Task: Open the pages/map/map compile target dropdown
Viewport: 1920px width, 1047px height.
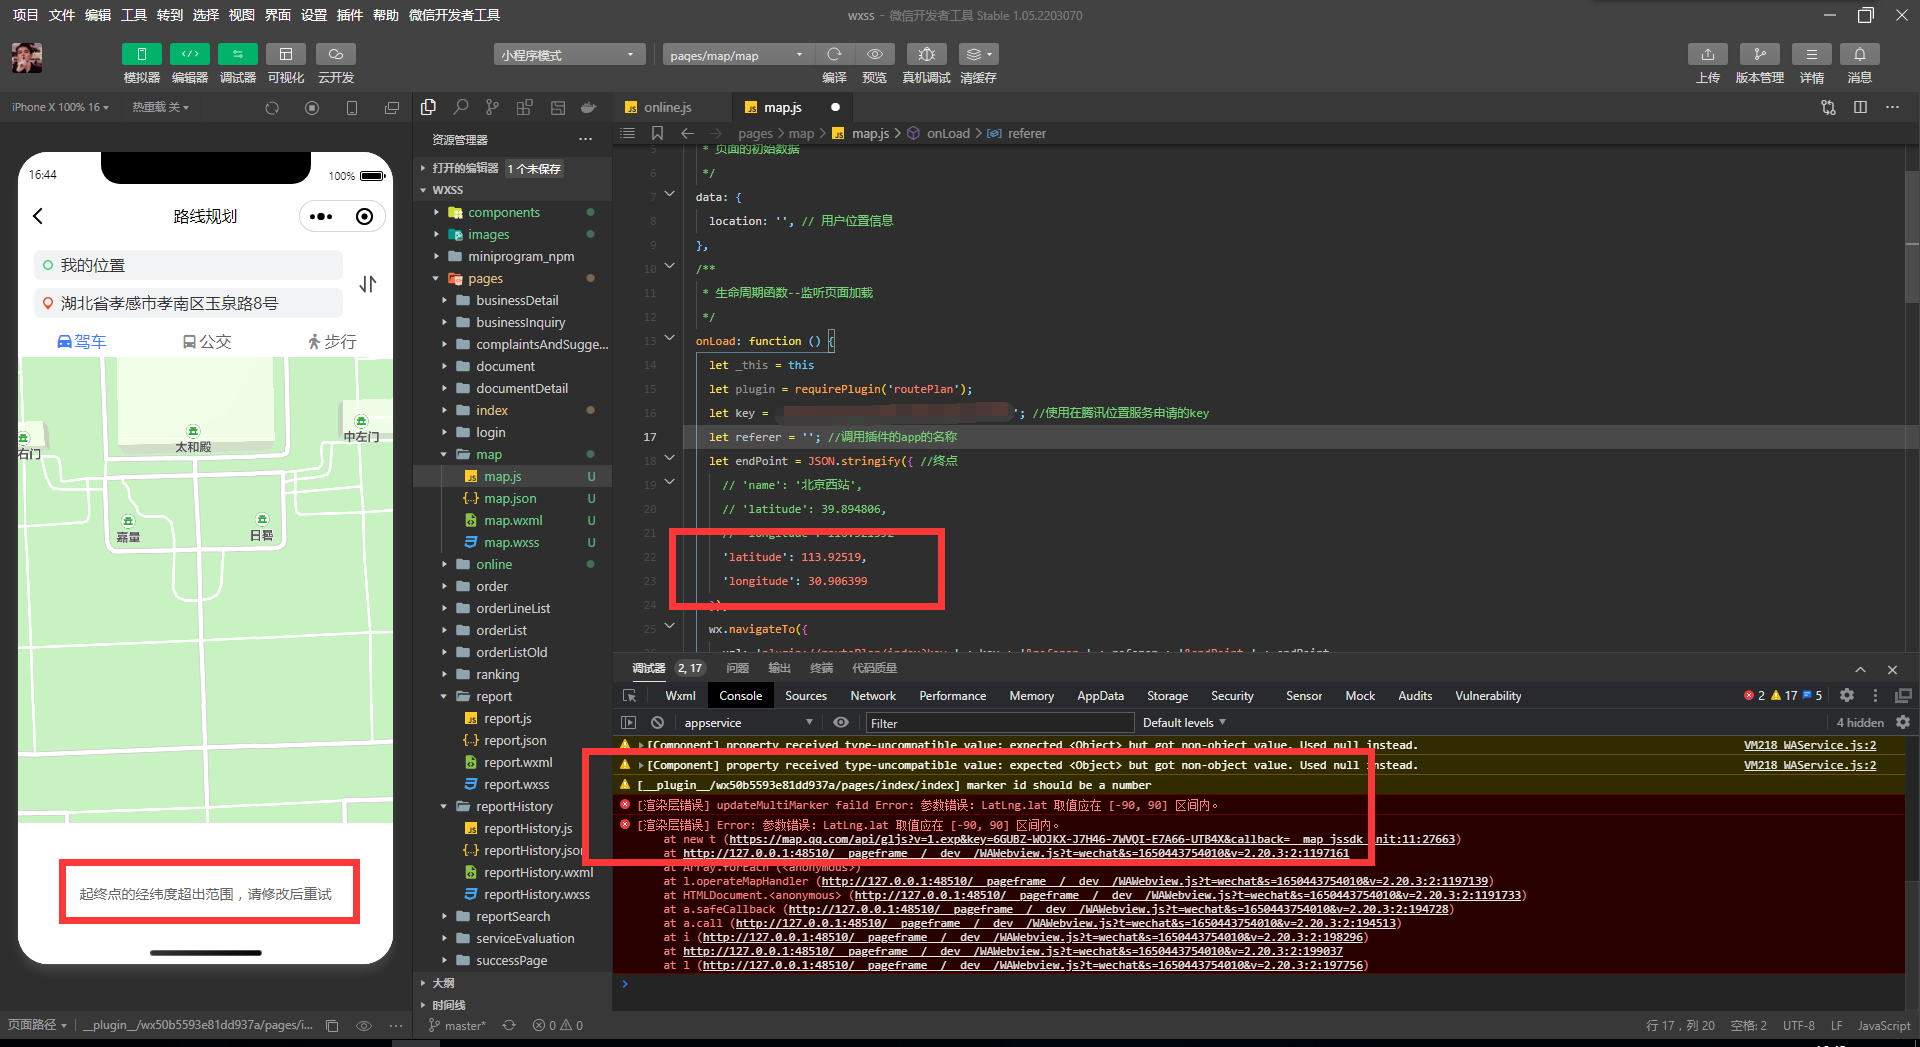Action: 737,55
